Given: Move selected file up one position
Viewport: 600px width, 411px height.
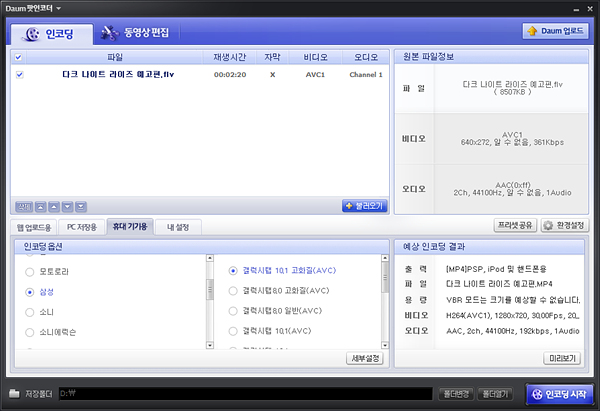Looking at the screenshot, I should (54, 207).
